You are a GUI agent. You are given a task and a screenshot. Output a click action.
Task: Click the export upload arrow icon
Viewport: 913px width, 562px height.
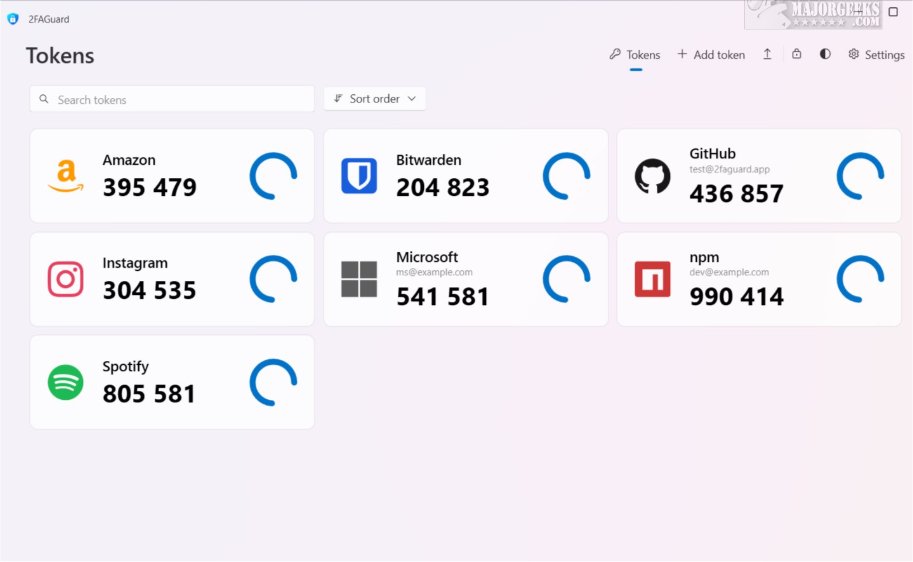pos(767,54)
